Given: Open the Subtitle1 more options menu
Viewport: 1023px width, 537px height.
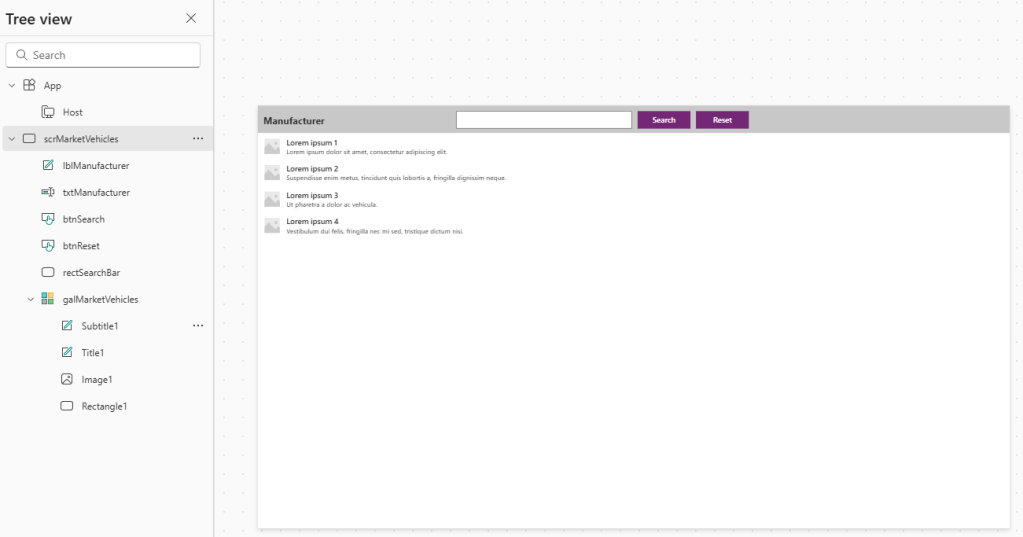Looking at the screenshot, I should point(197,326).
